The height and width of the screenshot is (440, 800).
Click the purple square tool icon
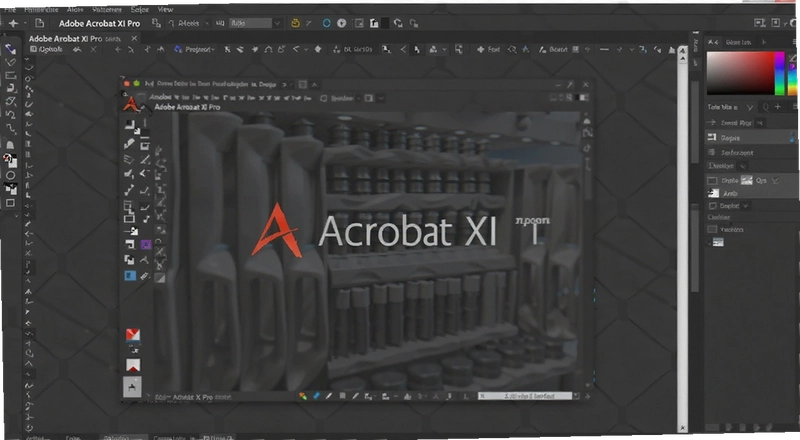(x=145, y=245)
